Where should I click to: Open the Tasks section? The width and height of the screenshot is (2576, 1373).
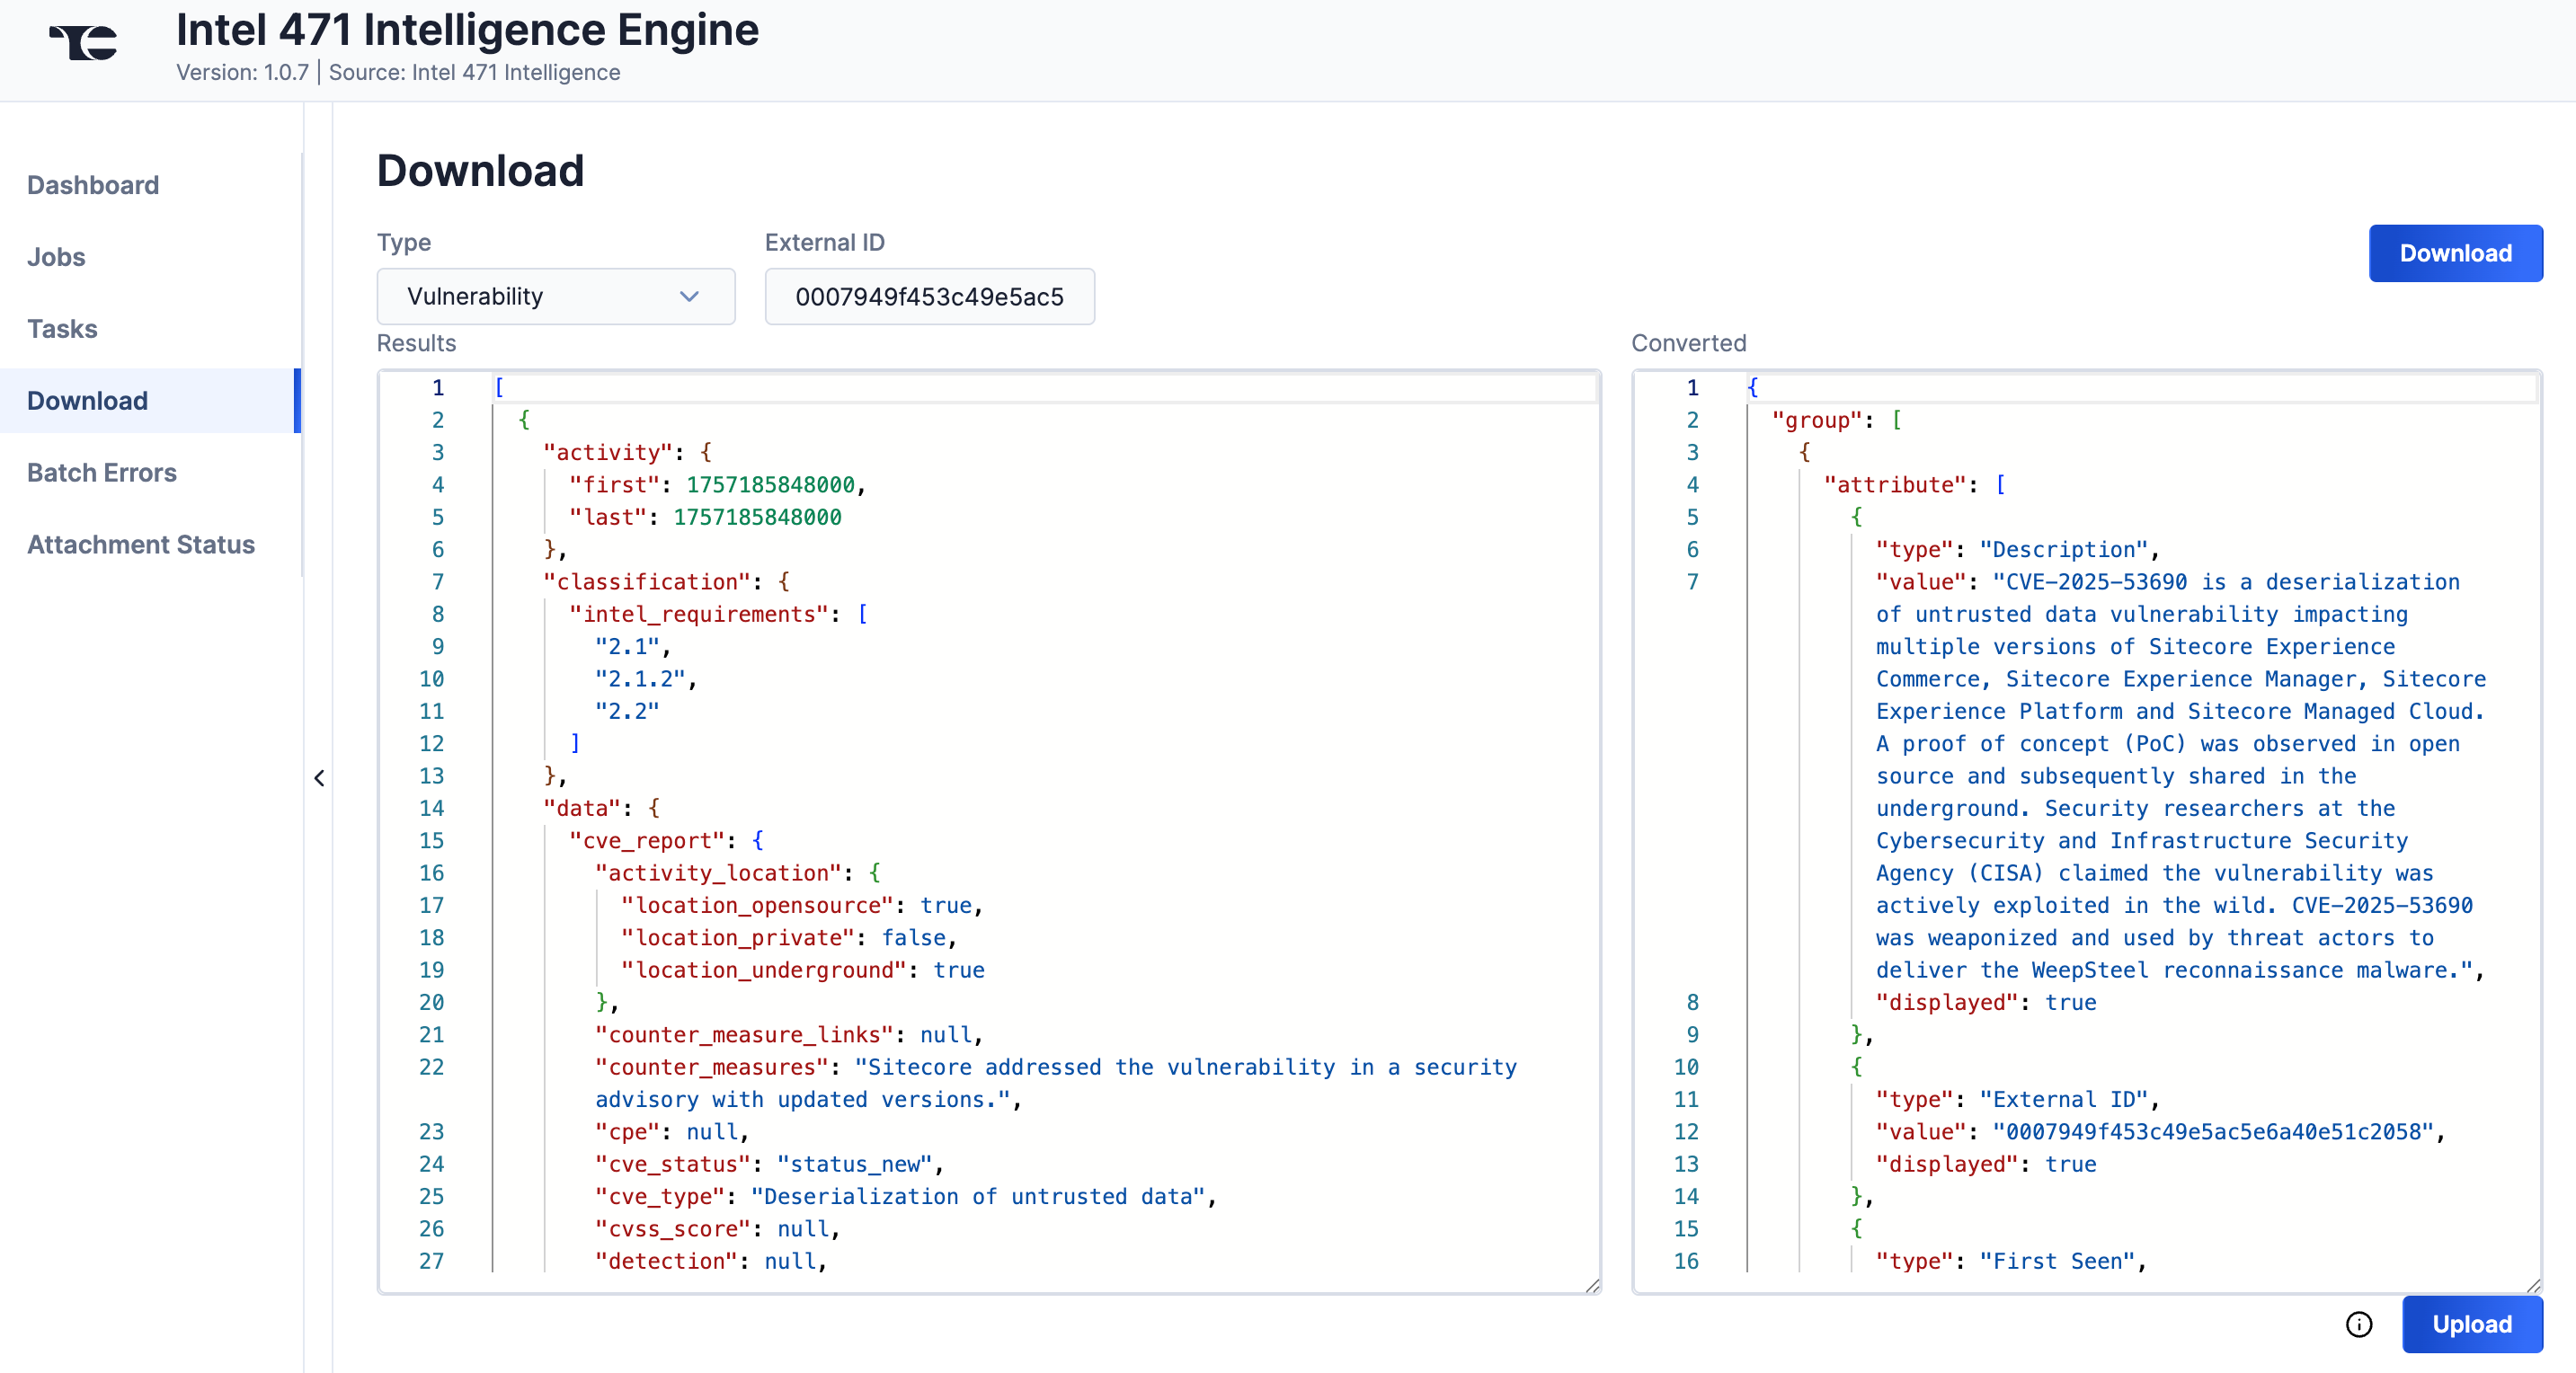pos(62,329)
